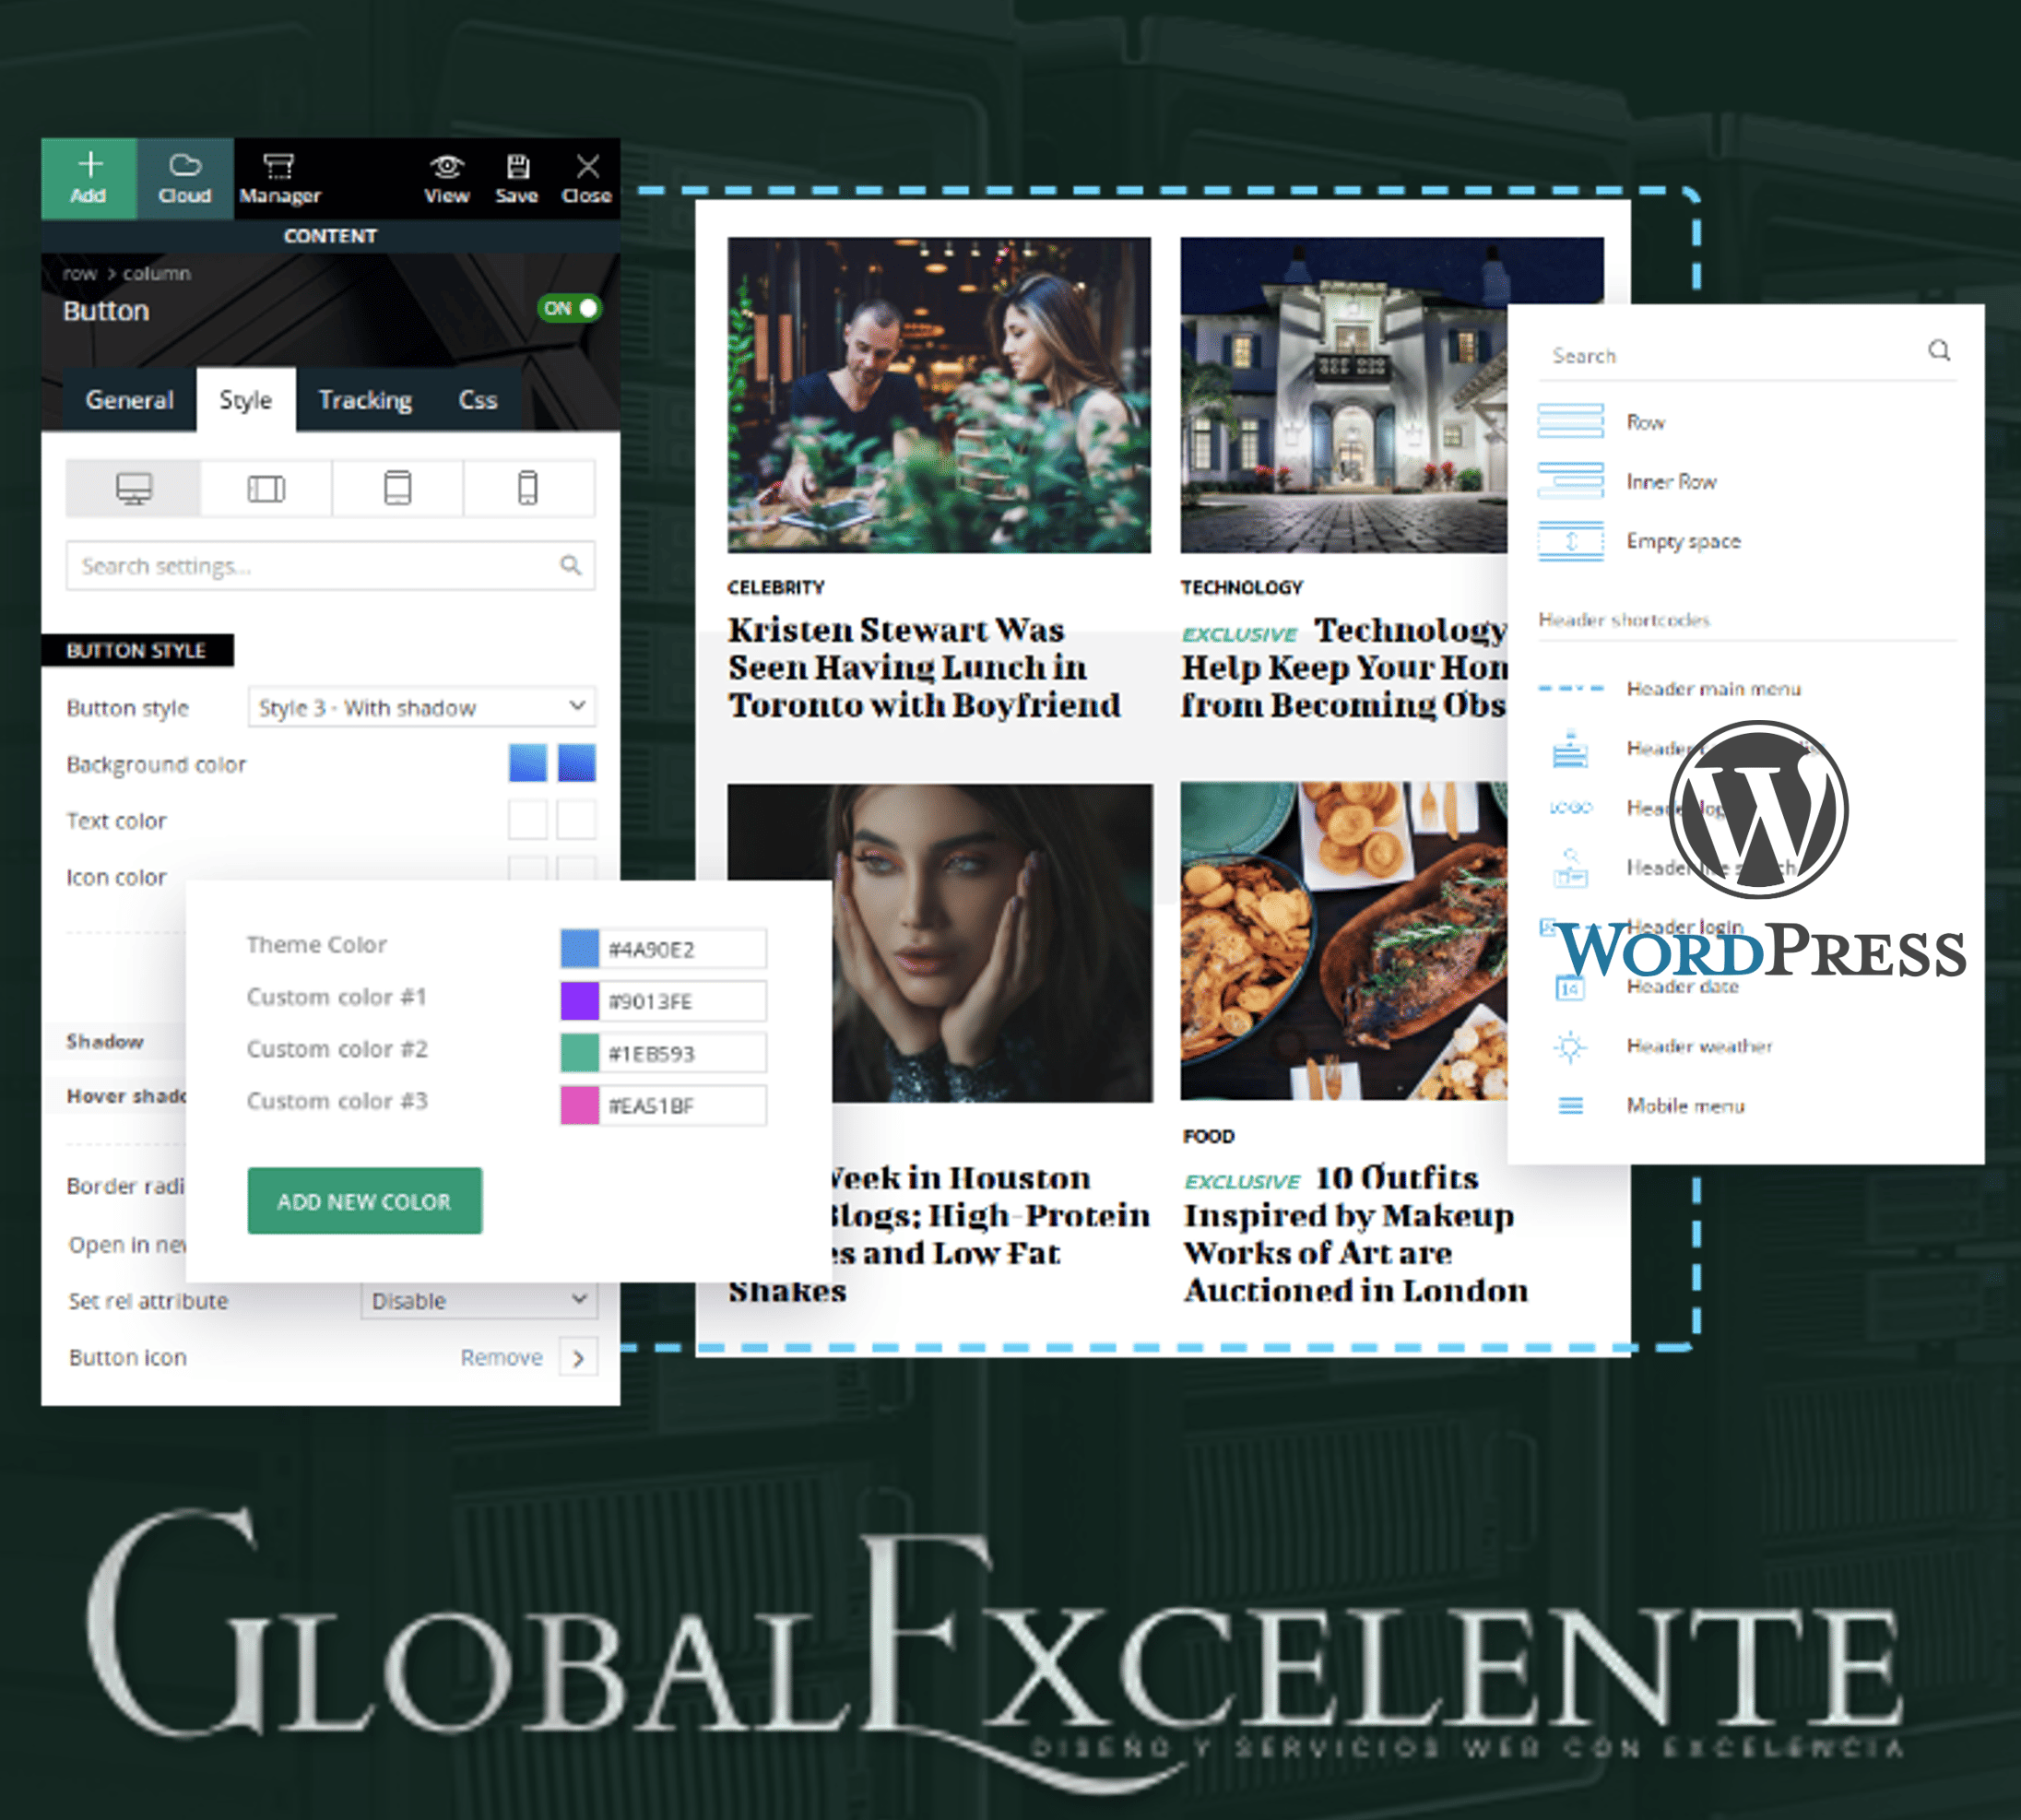The height and width of the screenshot is (1820, 2021).
Task: Open the Tracking tab
Action: coord(365,400)
